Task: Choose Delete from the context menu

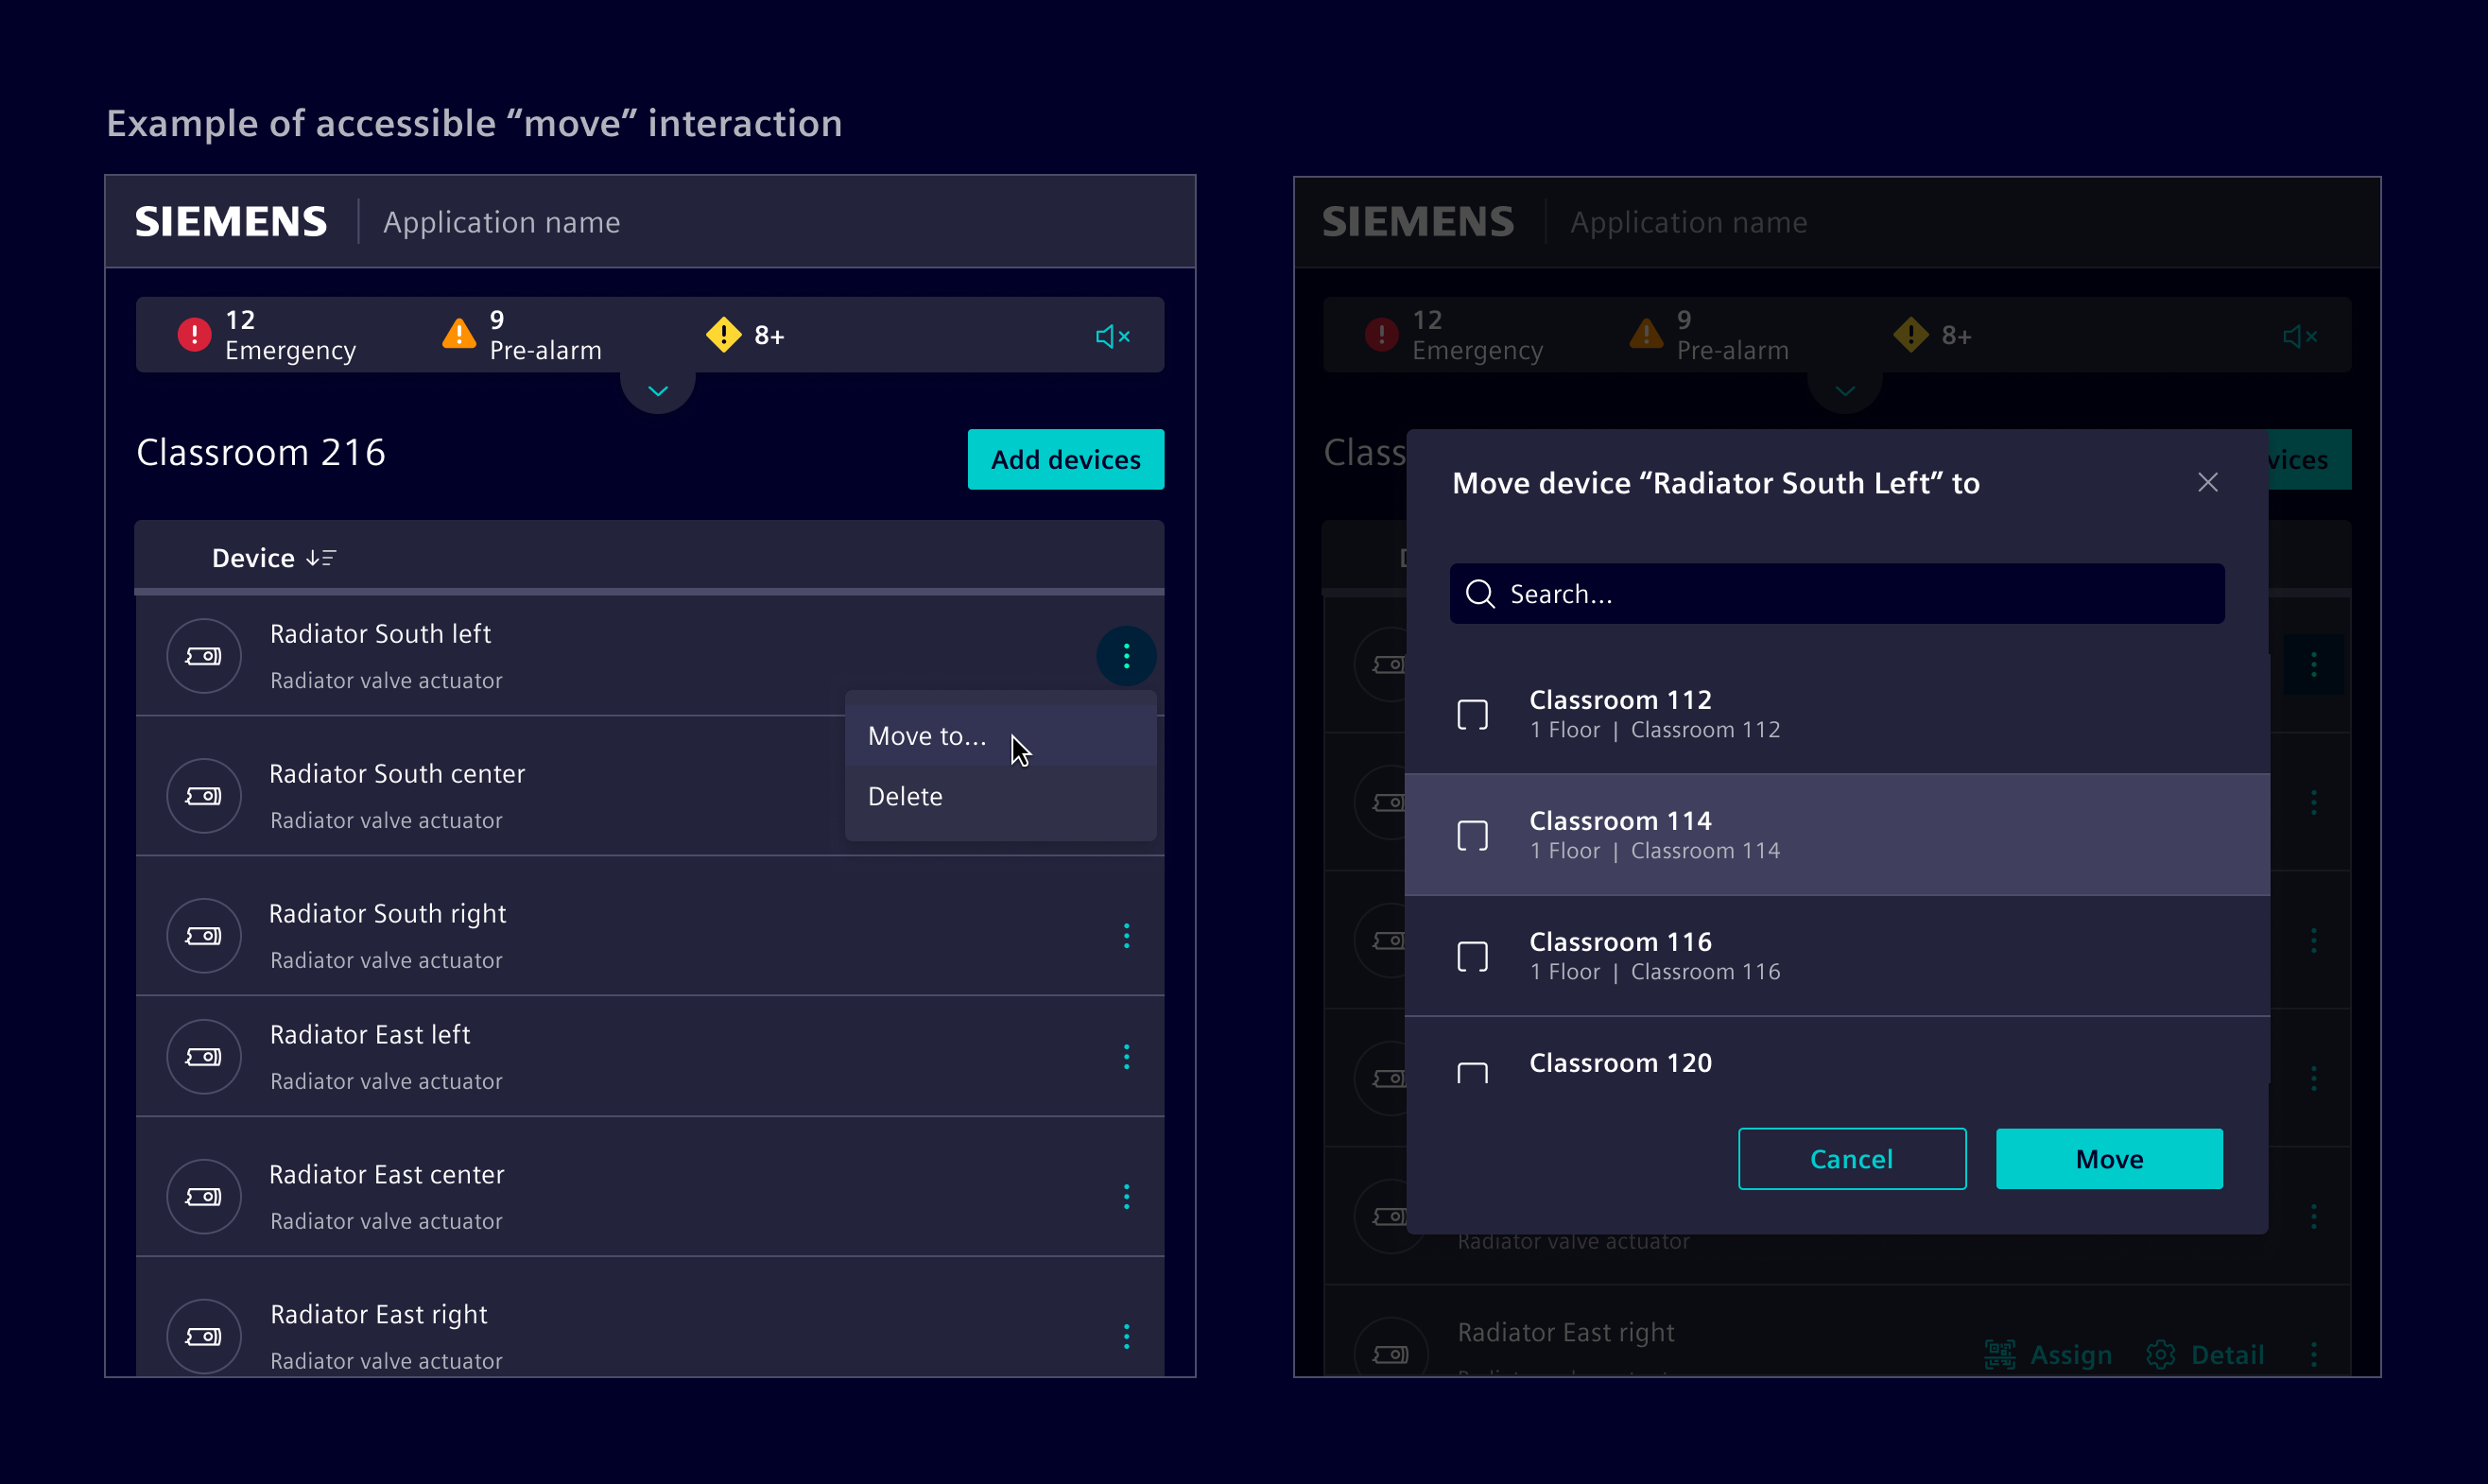Action: [905, 796]
